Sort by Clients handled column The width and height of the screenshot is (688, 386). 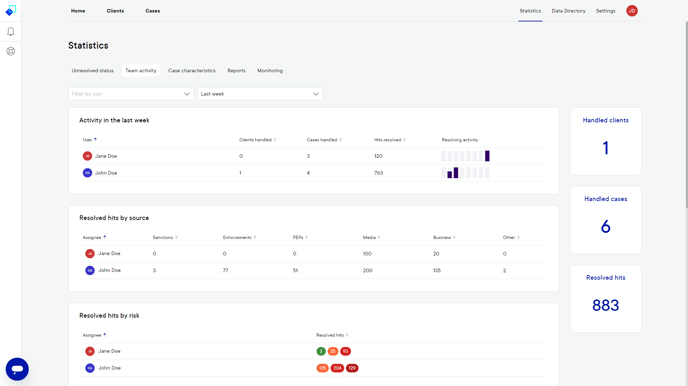click(258, 140)
